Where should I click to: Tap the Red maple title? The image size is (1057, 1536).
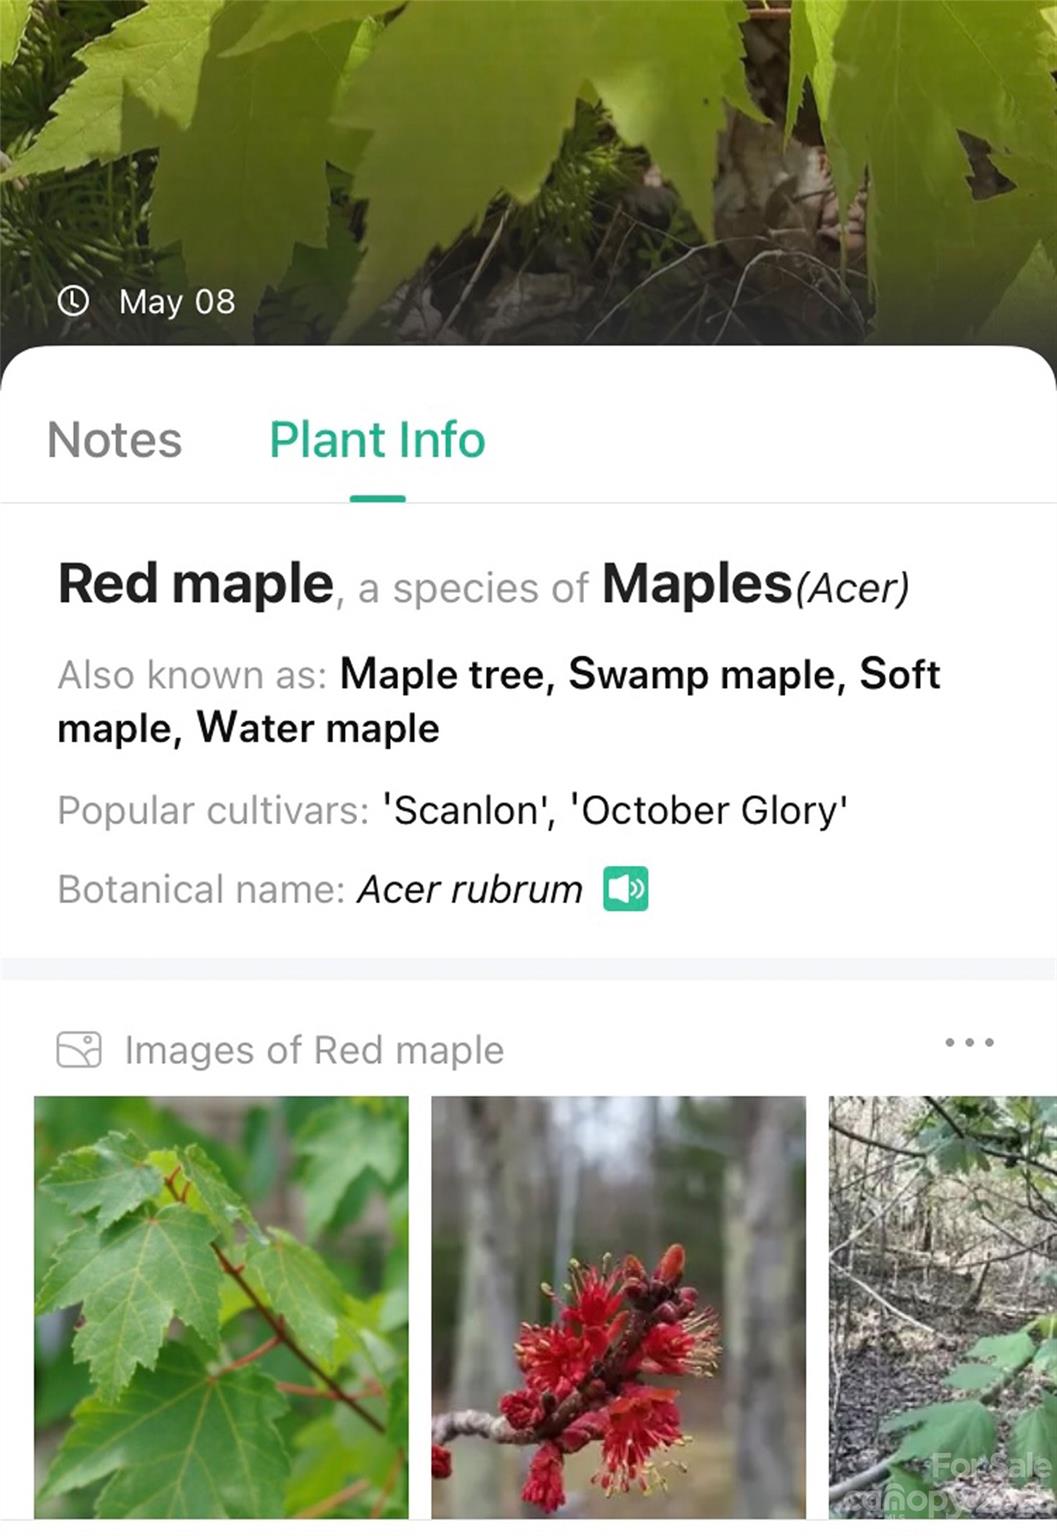pyautogui.click(x=196, y=584)
